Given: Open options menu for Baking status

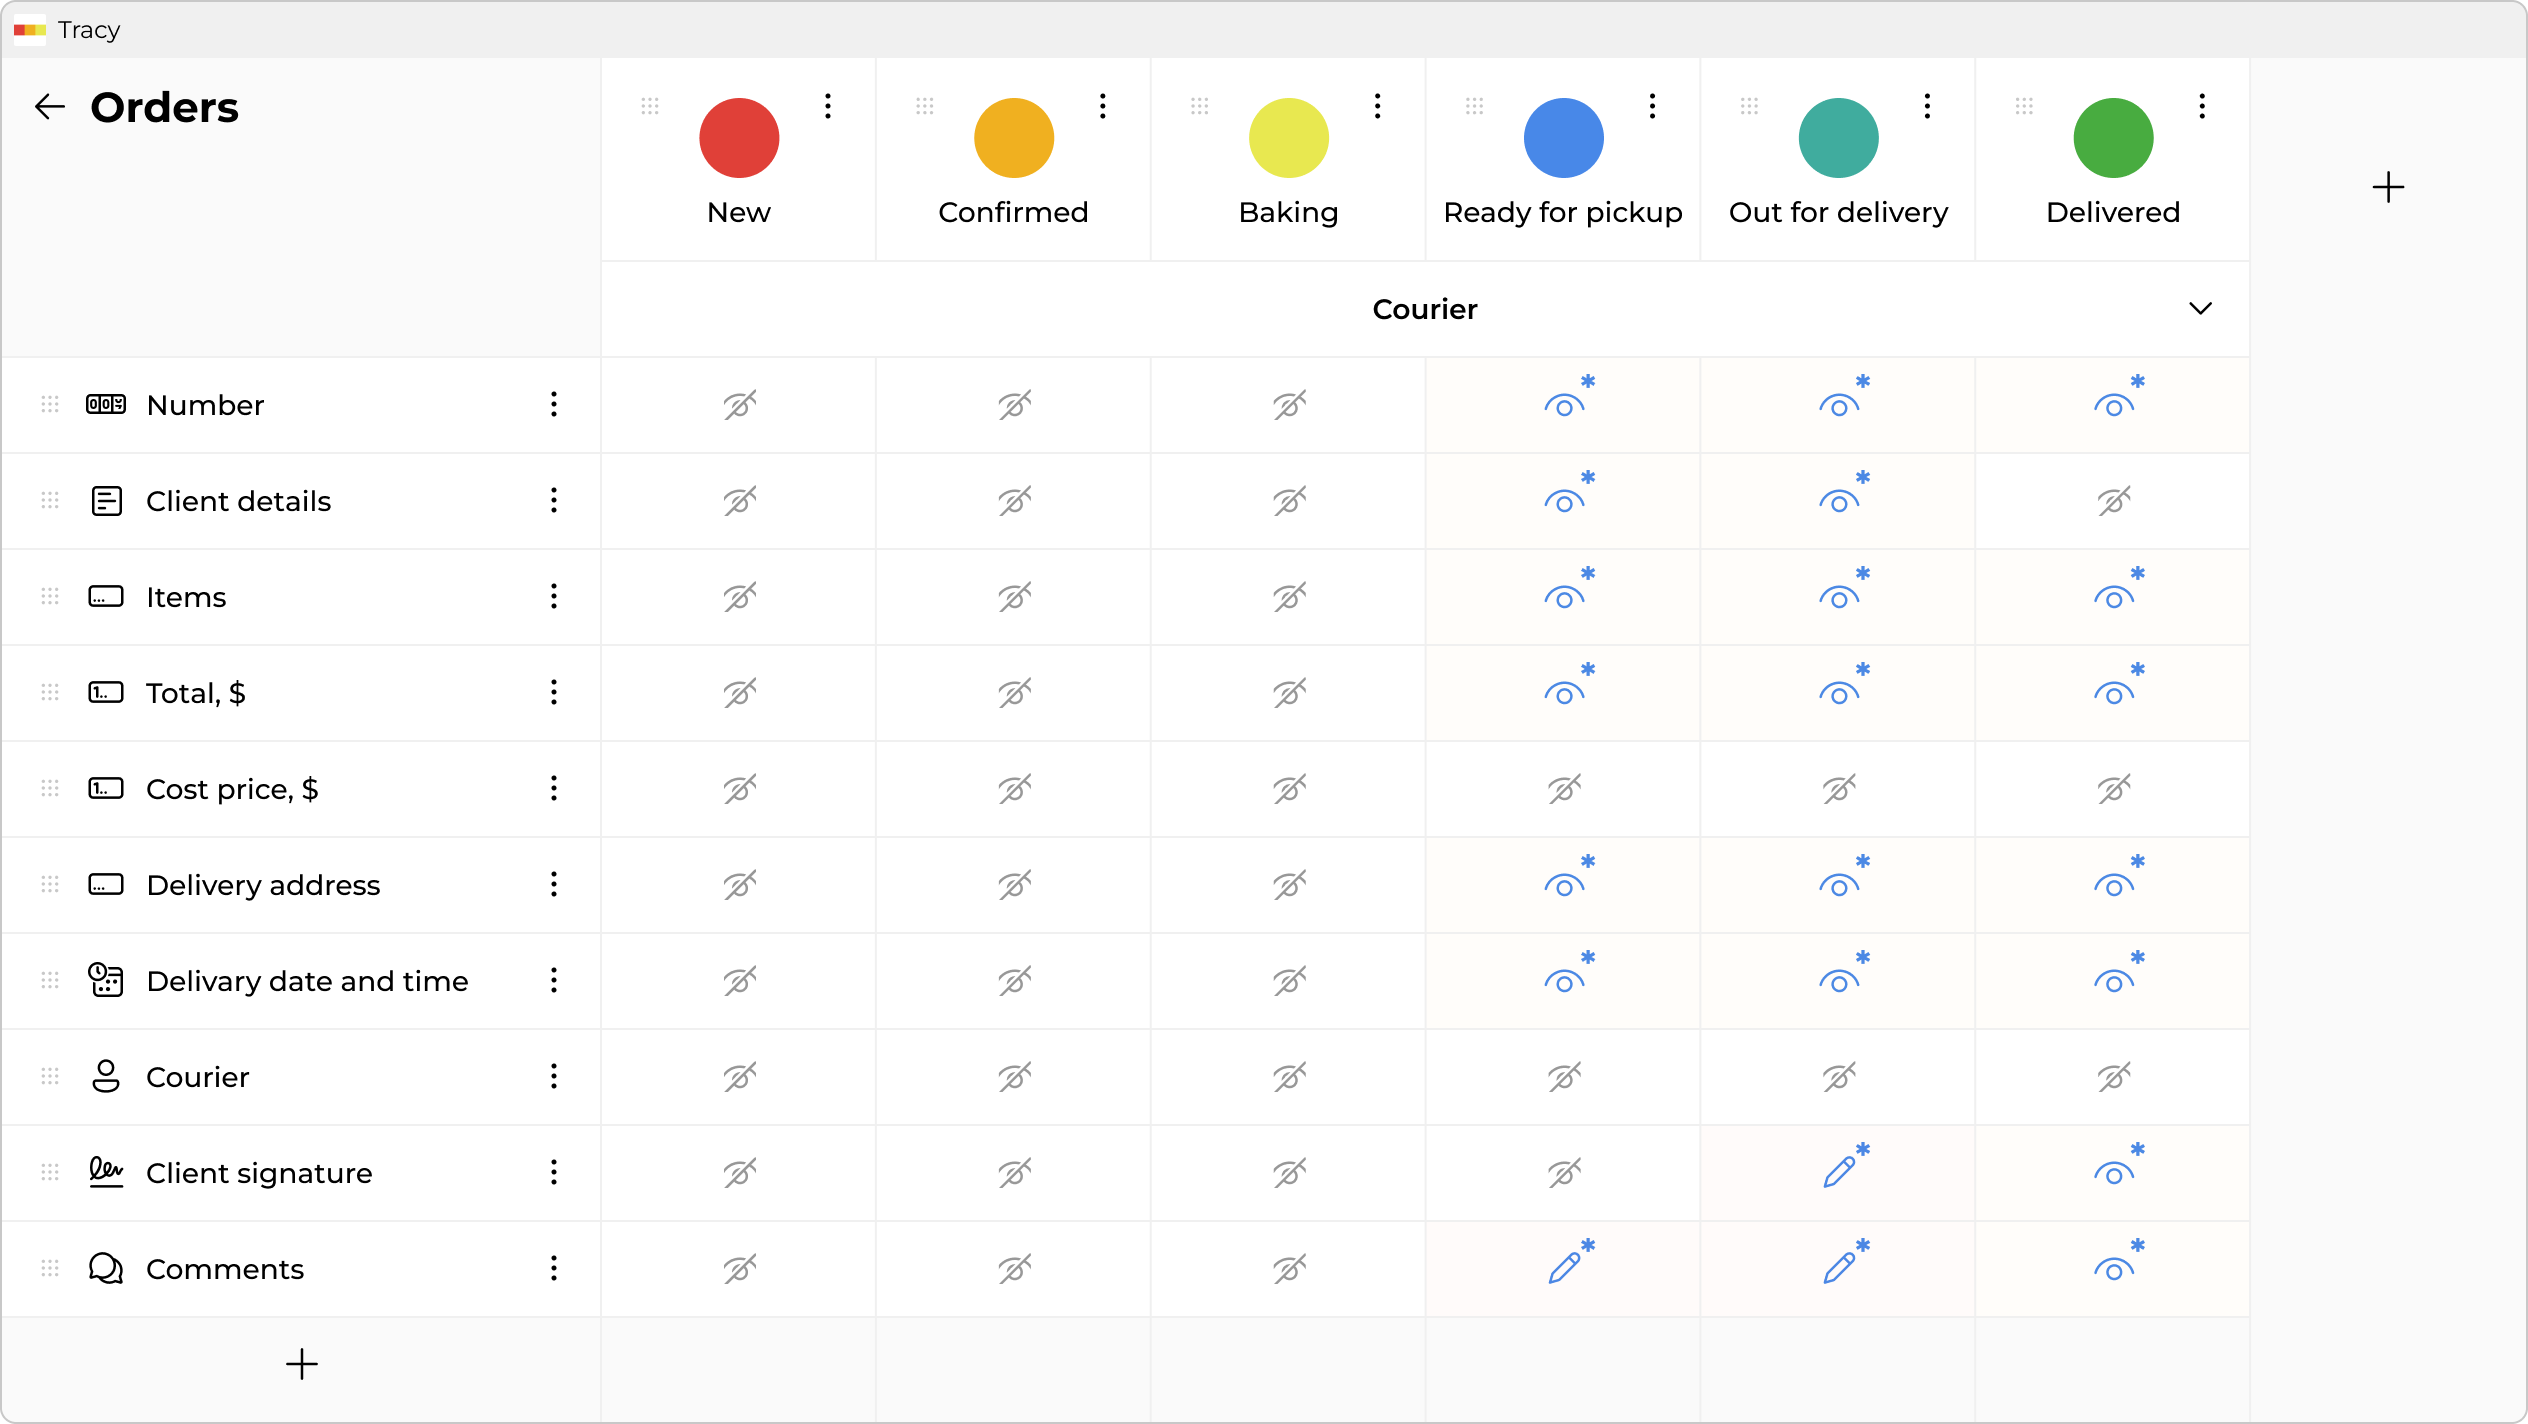Looking at the screenshot, I should (x=1378, y=106).
